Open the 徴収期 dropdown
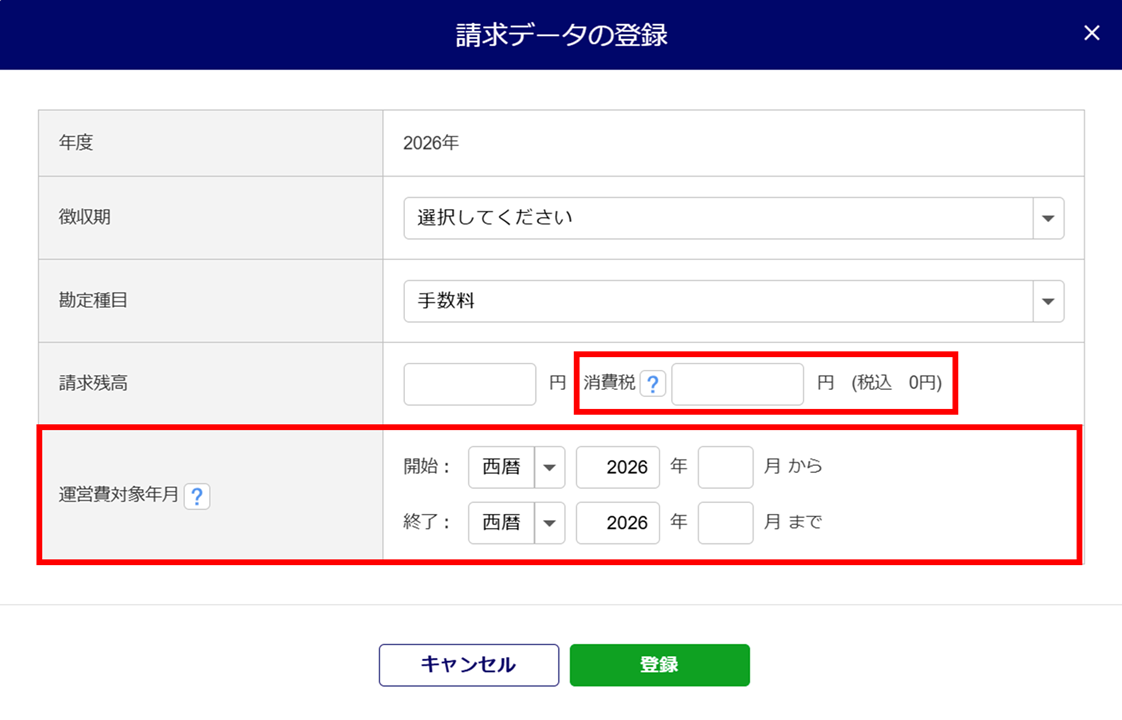The image size is (1122, 720). point(733,218)
